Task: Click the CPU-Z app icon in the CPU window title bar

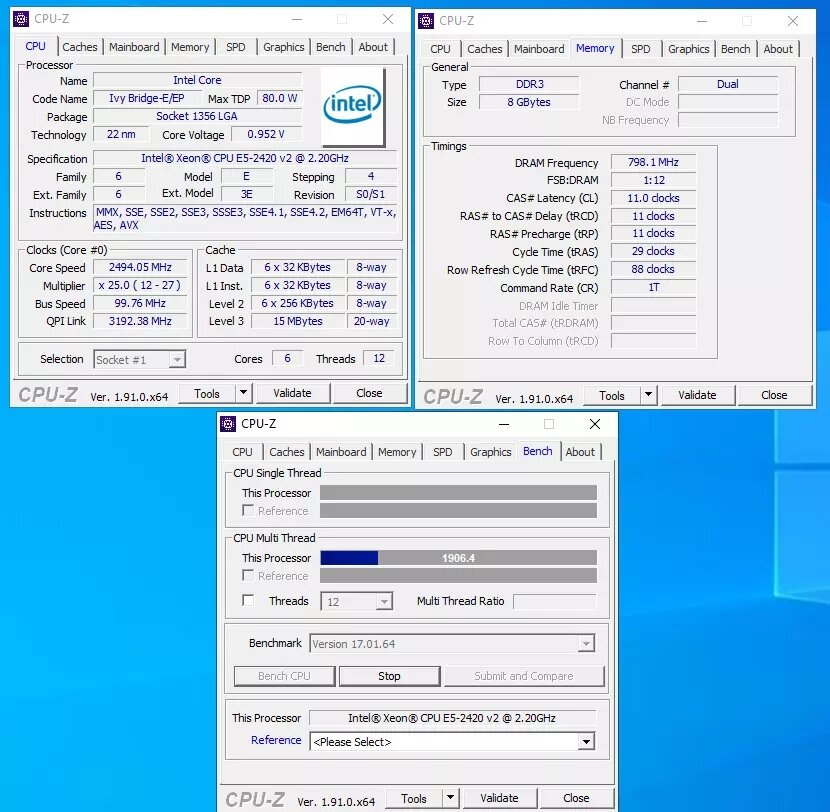Action: coord(21,19)
